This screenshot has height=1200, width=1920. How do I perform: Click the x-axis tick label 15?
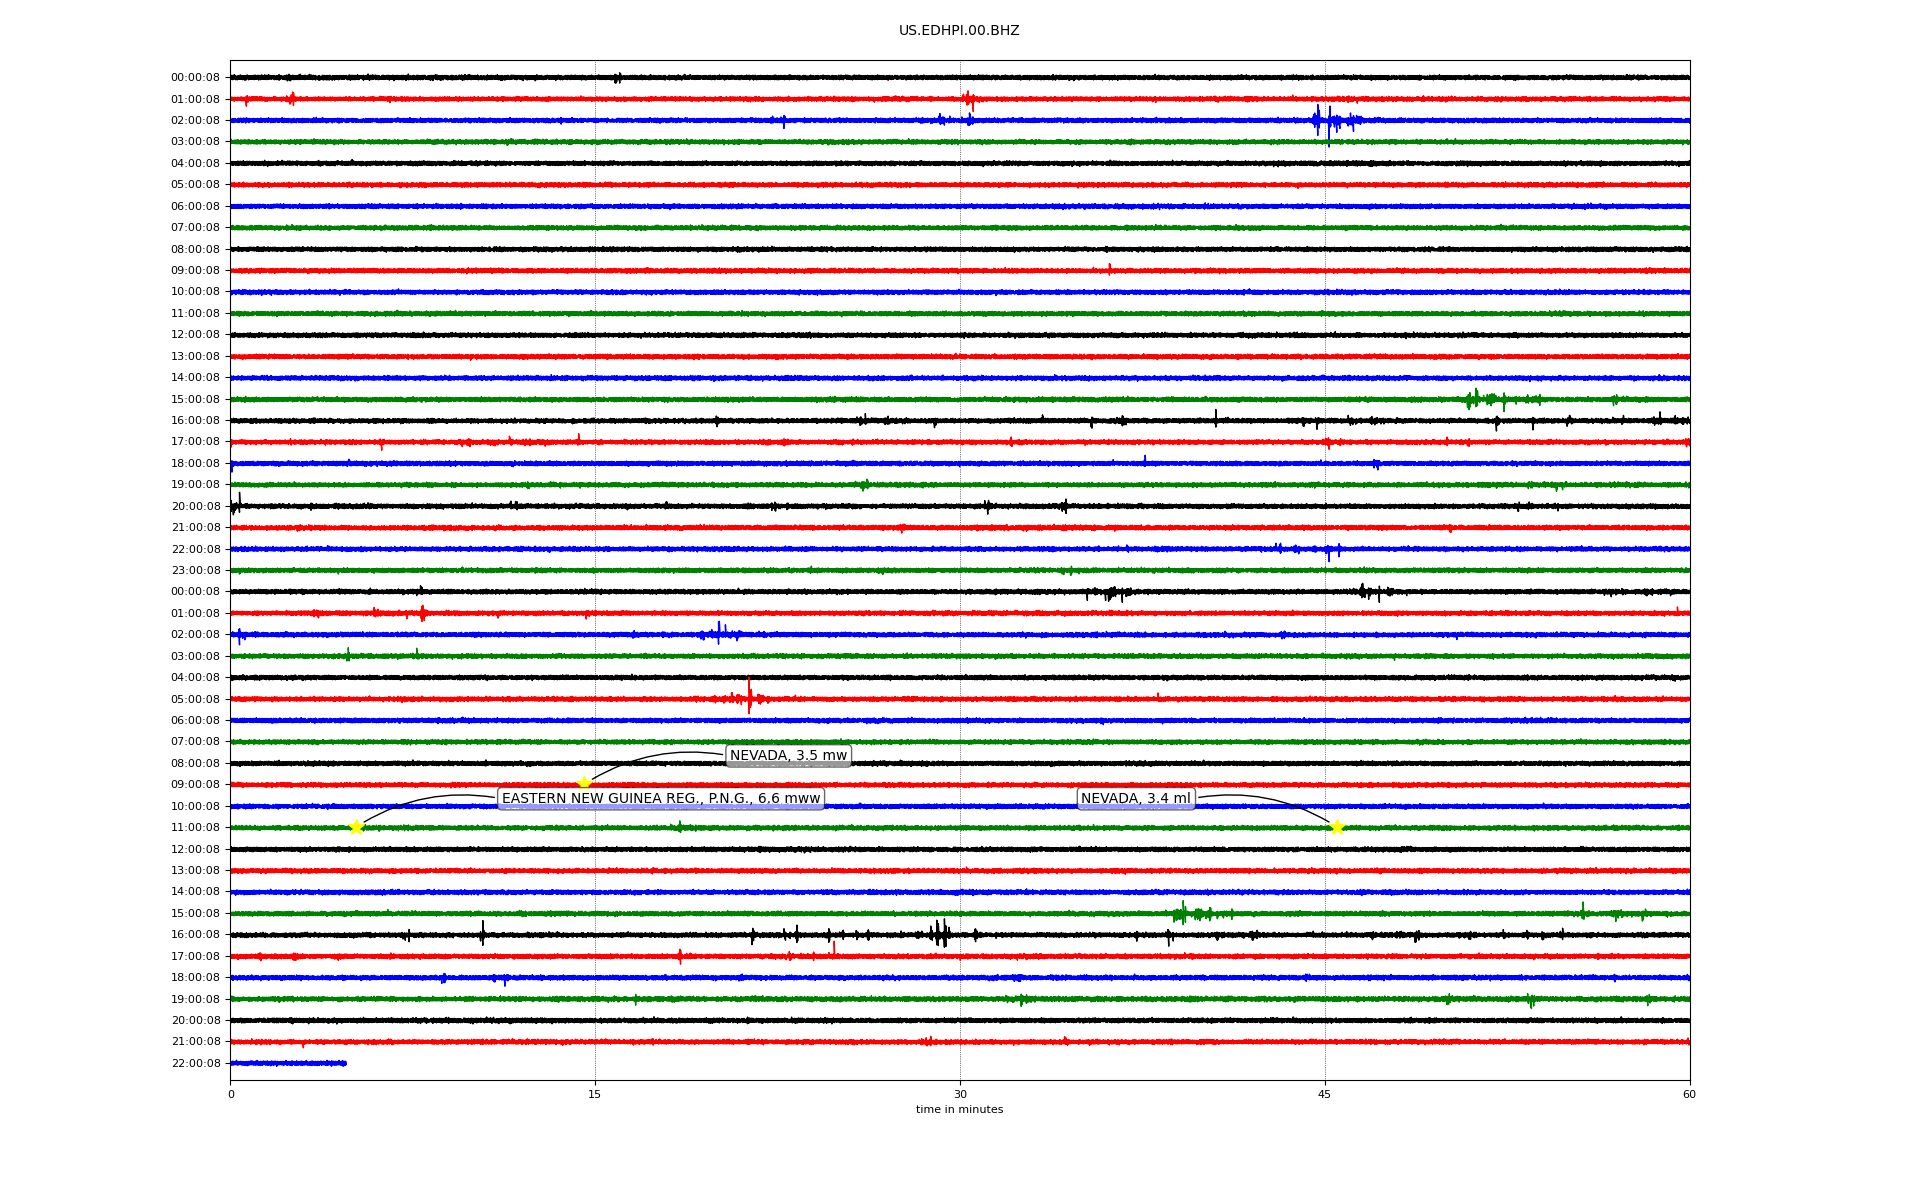pos(595,1094)
